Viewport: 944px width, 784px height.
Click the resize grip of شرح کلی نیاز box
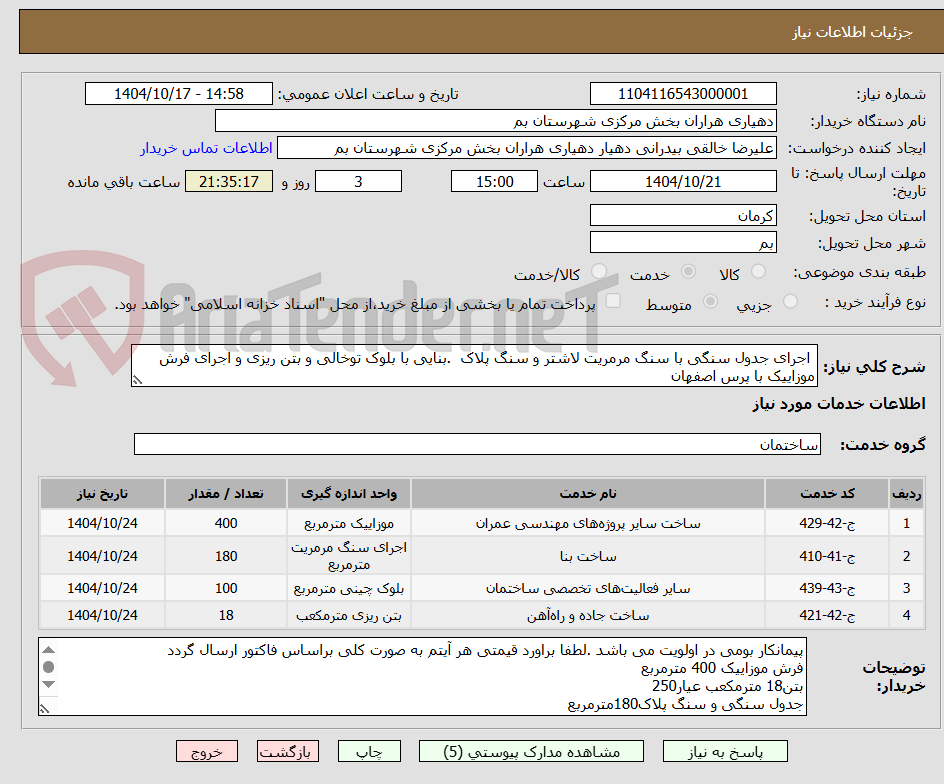point(137,380)
